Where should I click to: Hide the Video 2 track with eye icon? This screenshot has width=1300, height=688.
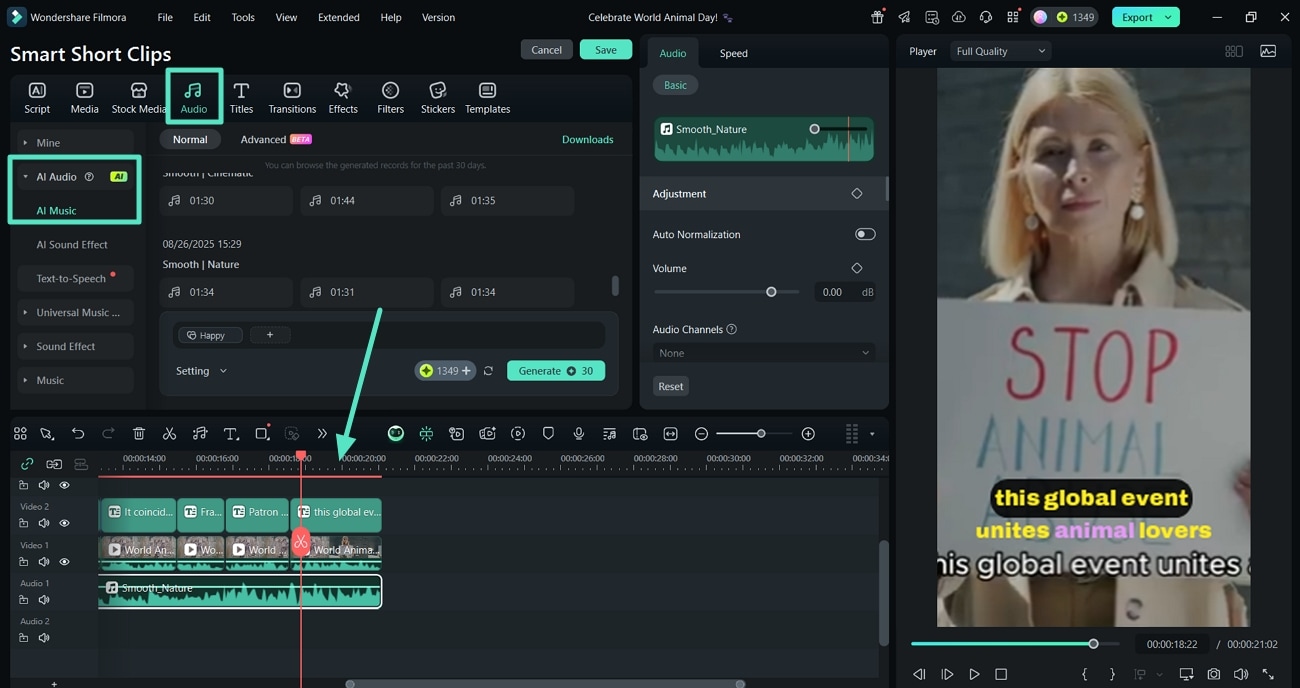pos(64,523)
